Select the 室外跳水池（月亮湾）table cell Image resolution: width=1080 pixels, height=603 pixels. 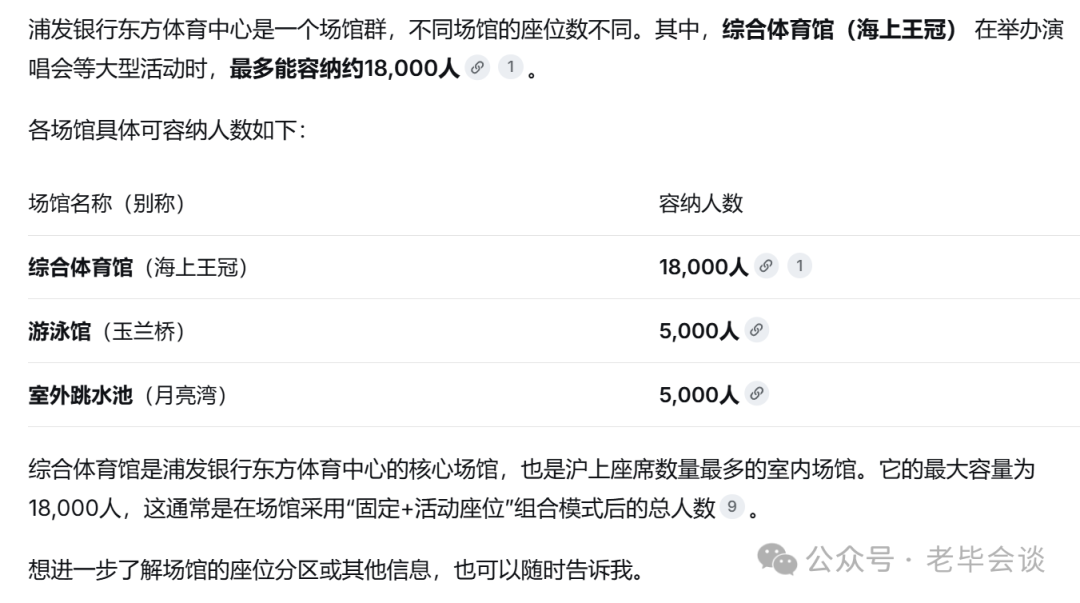click(128, 395)
